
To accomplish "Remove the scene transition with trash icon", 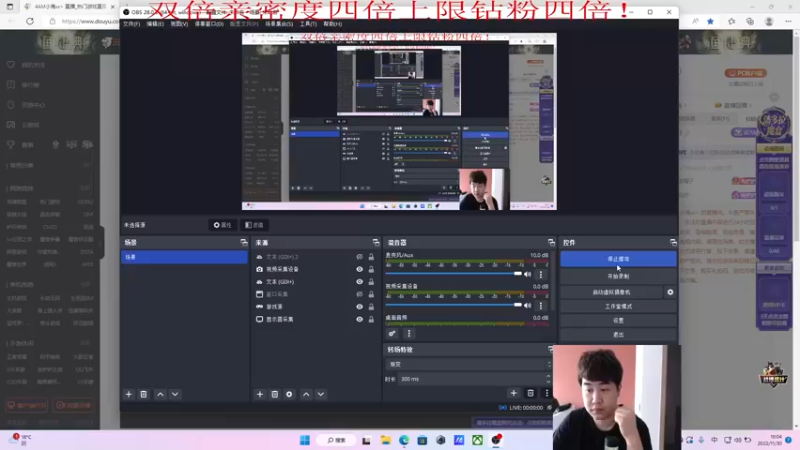I will 531,393.
